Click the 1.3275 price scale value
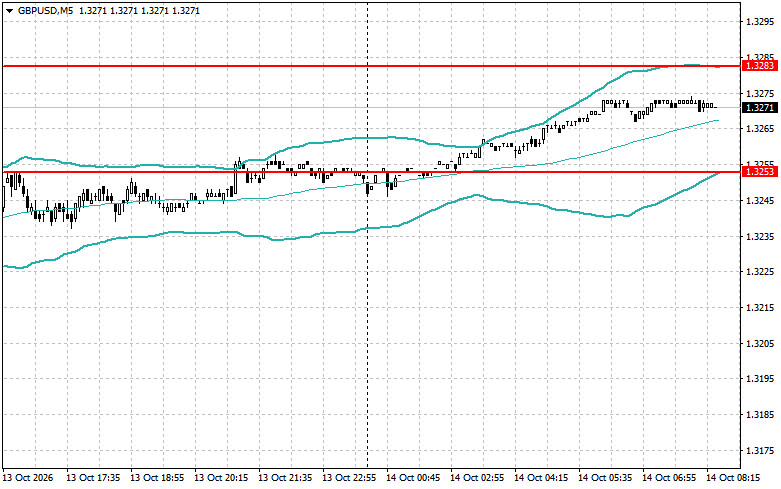 (x=760, y=93)
